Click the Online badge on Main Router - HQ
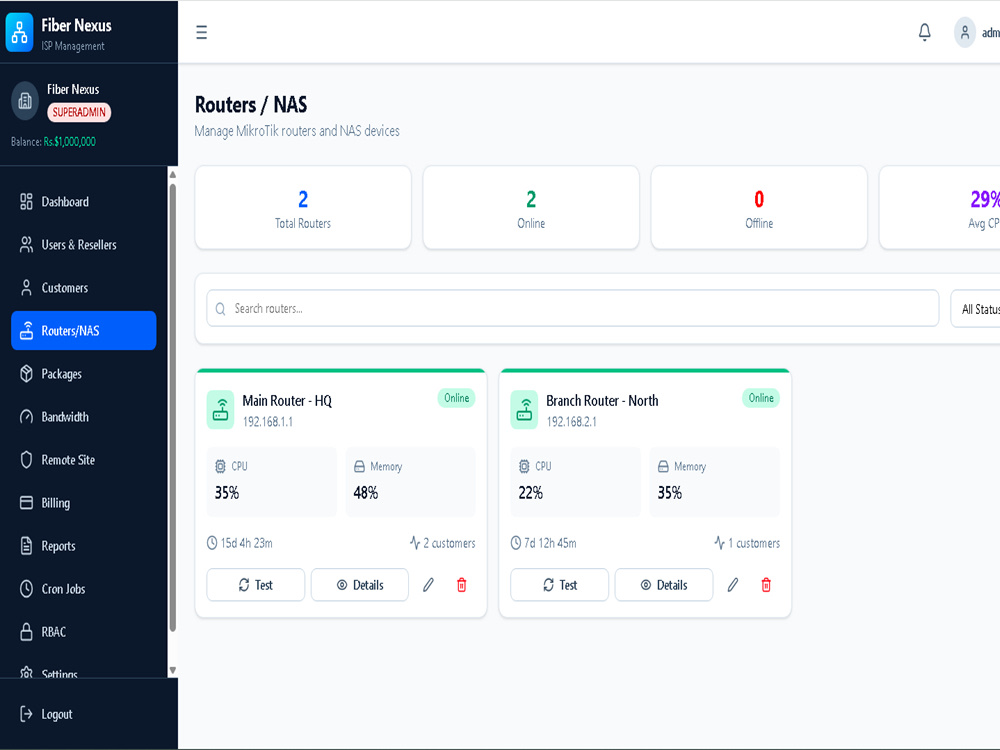The image size is (1000, 750). (x=457, y=398)
